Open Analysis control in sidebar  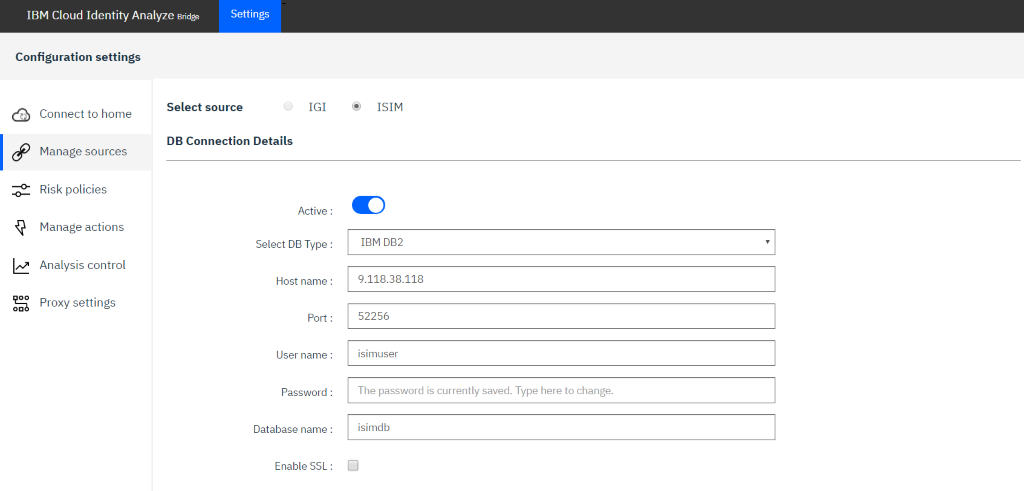tap(76, 265)
